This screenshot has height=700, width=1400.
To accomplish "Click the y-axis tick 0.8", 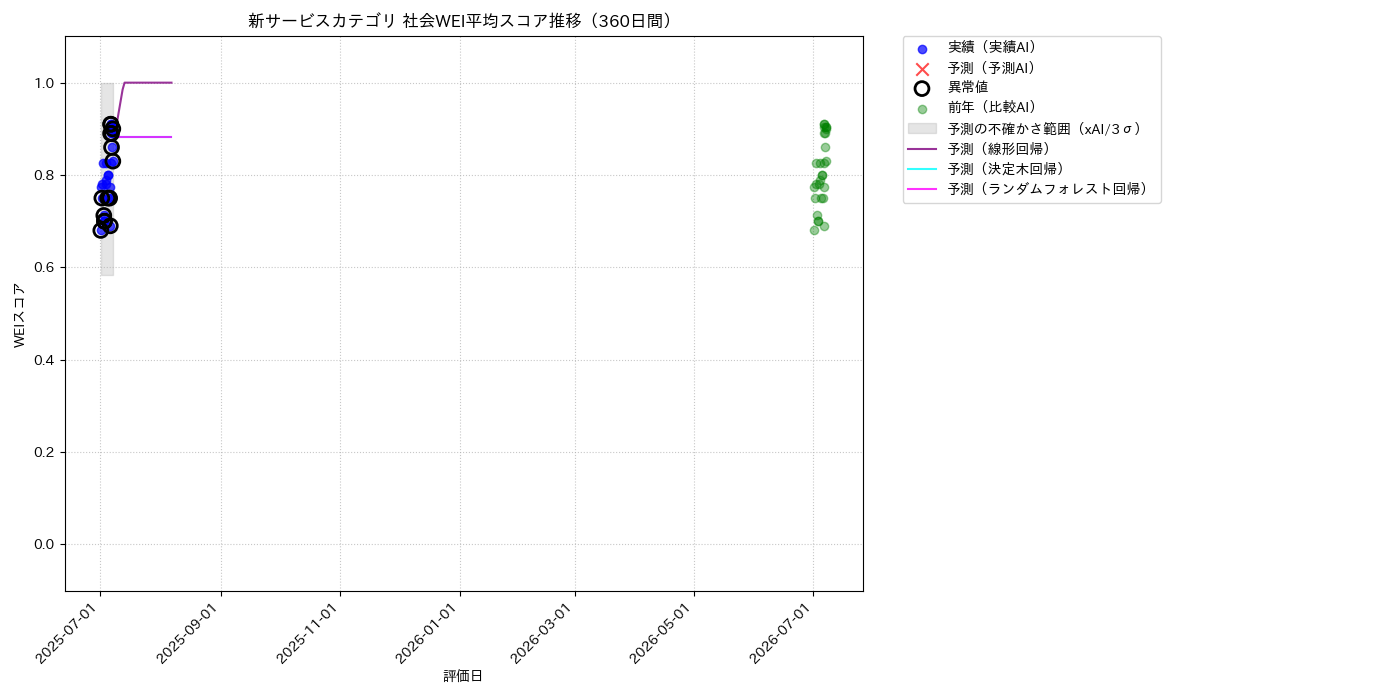I will click(x=46, y=175).
